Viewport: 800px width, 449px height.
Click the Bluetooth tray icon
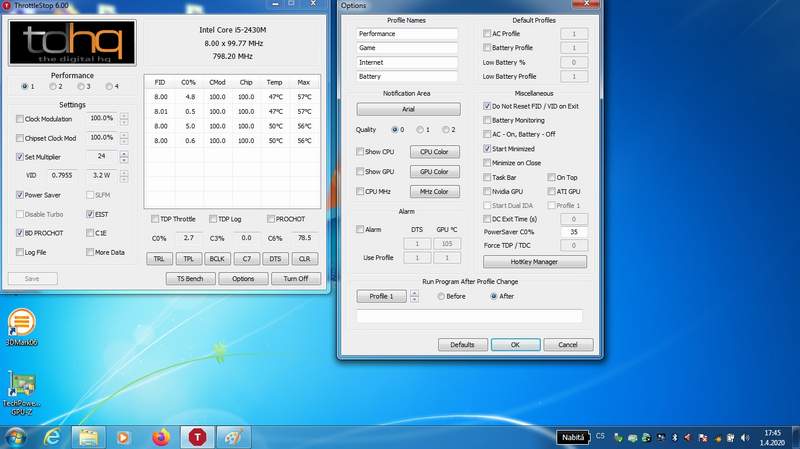pyautogui.click(x=672, y=437)
